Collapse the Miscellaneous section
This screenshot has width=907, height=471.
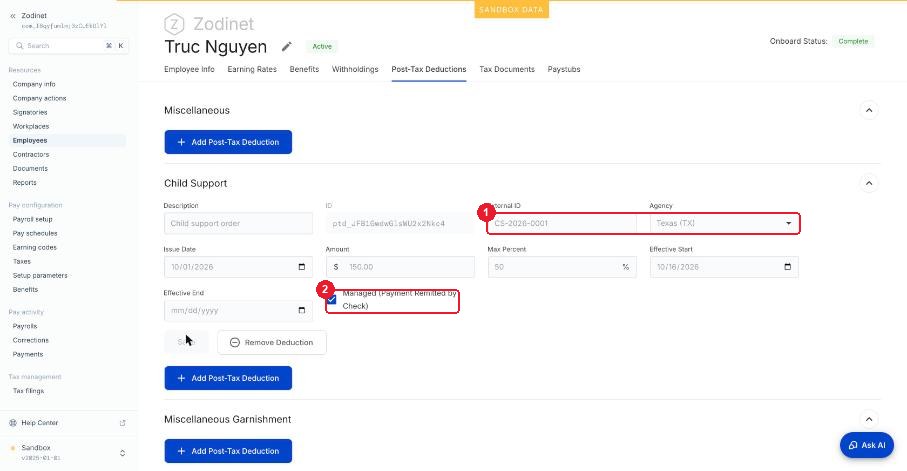[x=869, y=111]
